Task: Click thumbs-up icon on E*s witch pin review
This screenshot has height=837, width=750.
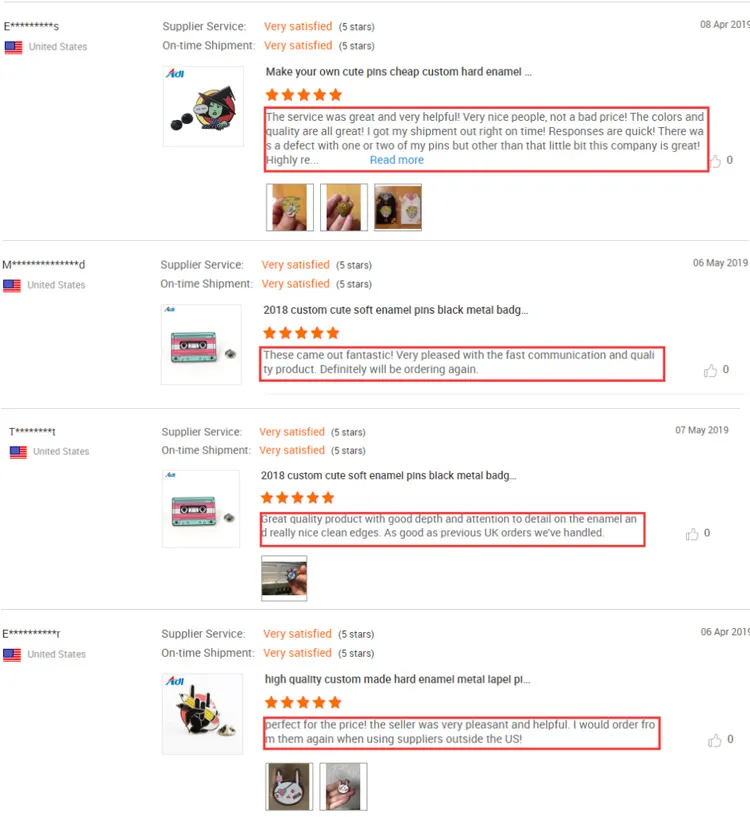Action: [715, 161]
